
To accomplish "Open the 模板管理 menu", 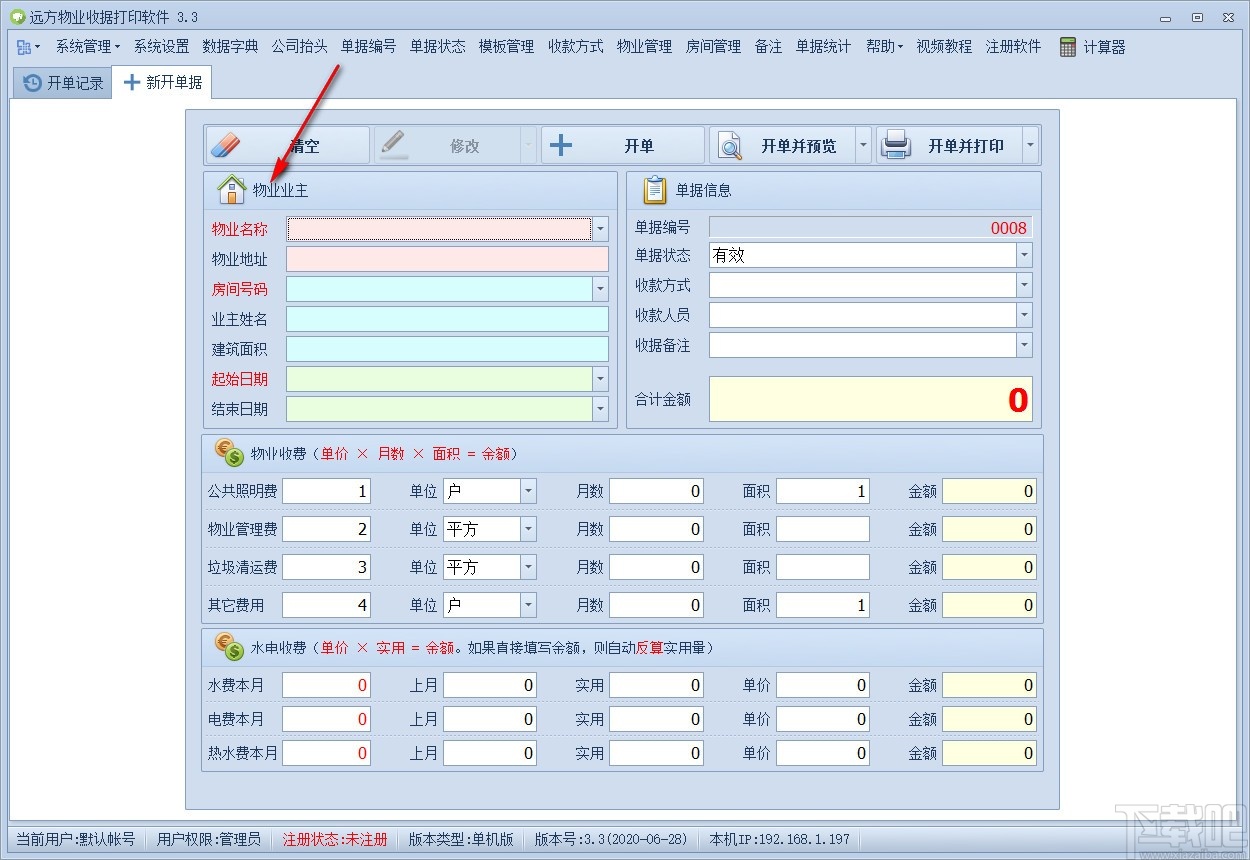I will coord(506,46).
